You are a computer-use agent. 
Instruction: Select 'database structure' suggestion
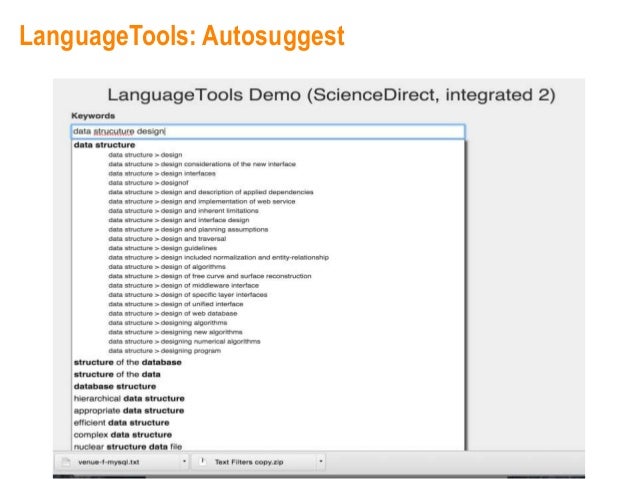115,387
